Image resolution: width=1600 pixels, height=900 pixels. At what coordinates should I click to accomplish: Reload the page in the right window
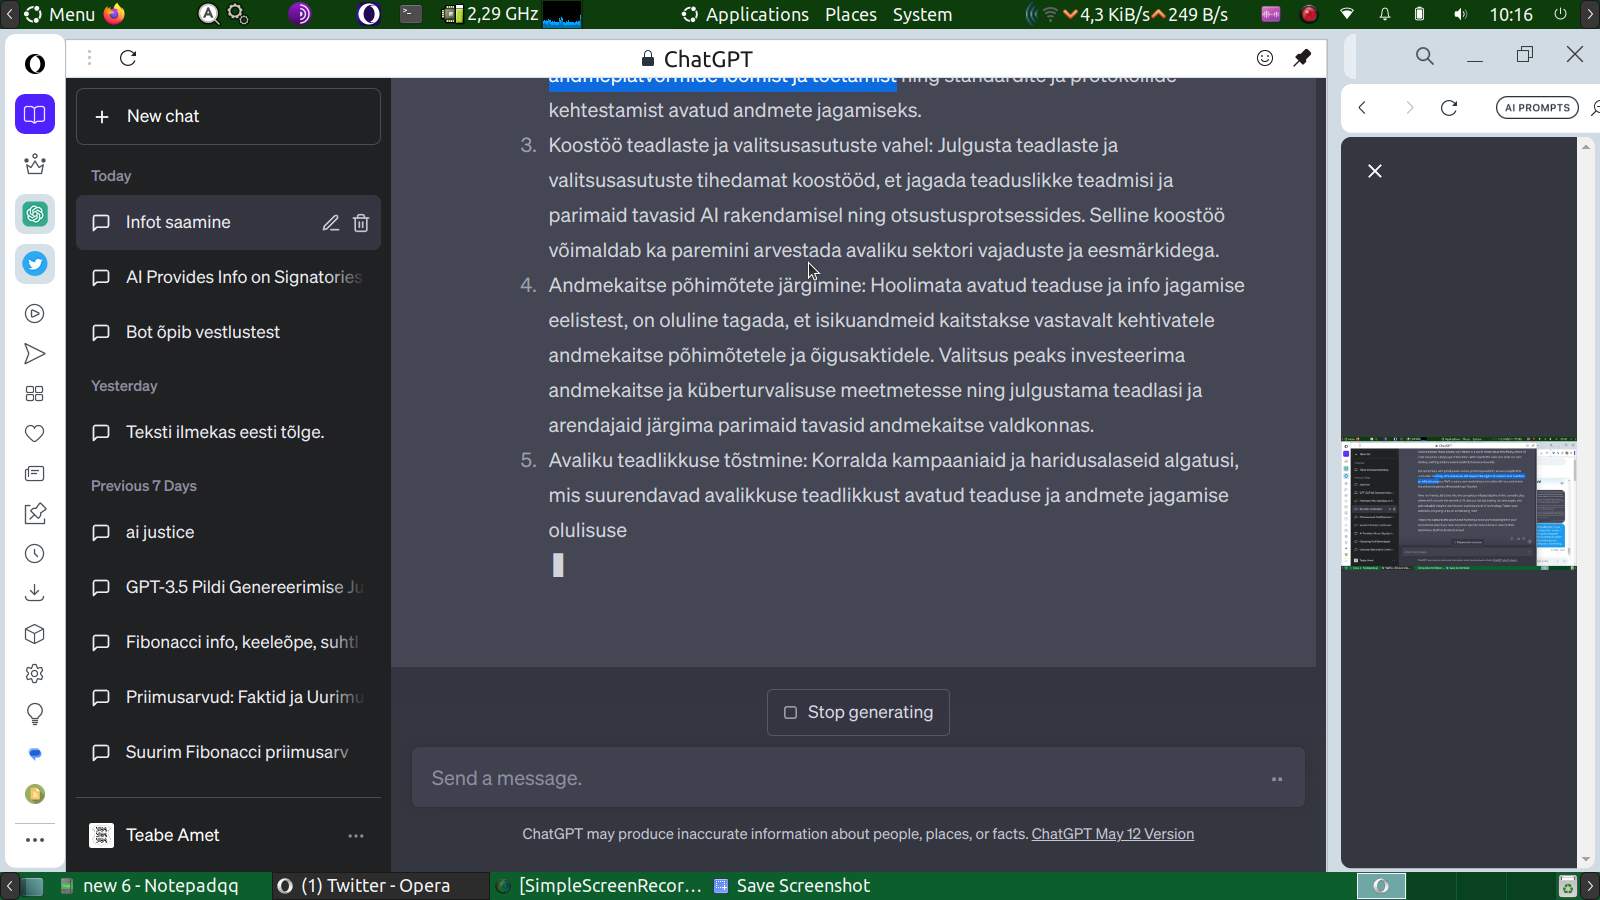pos(1449,108)
